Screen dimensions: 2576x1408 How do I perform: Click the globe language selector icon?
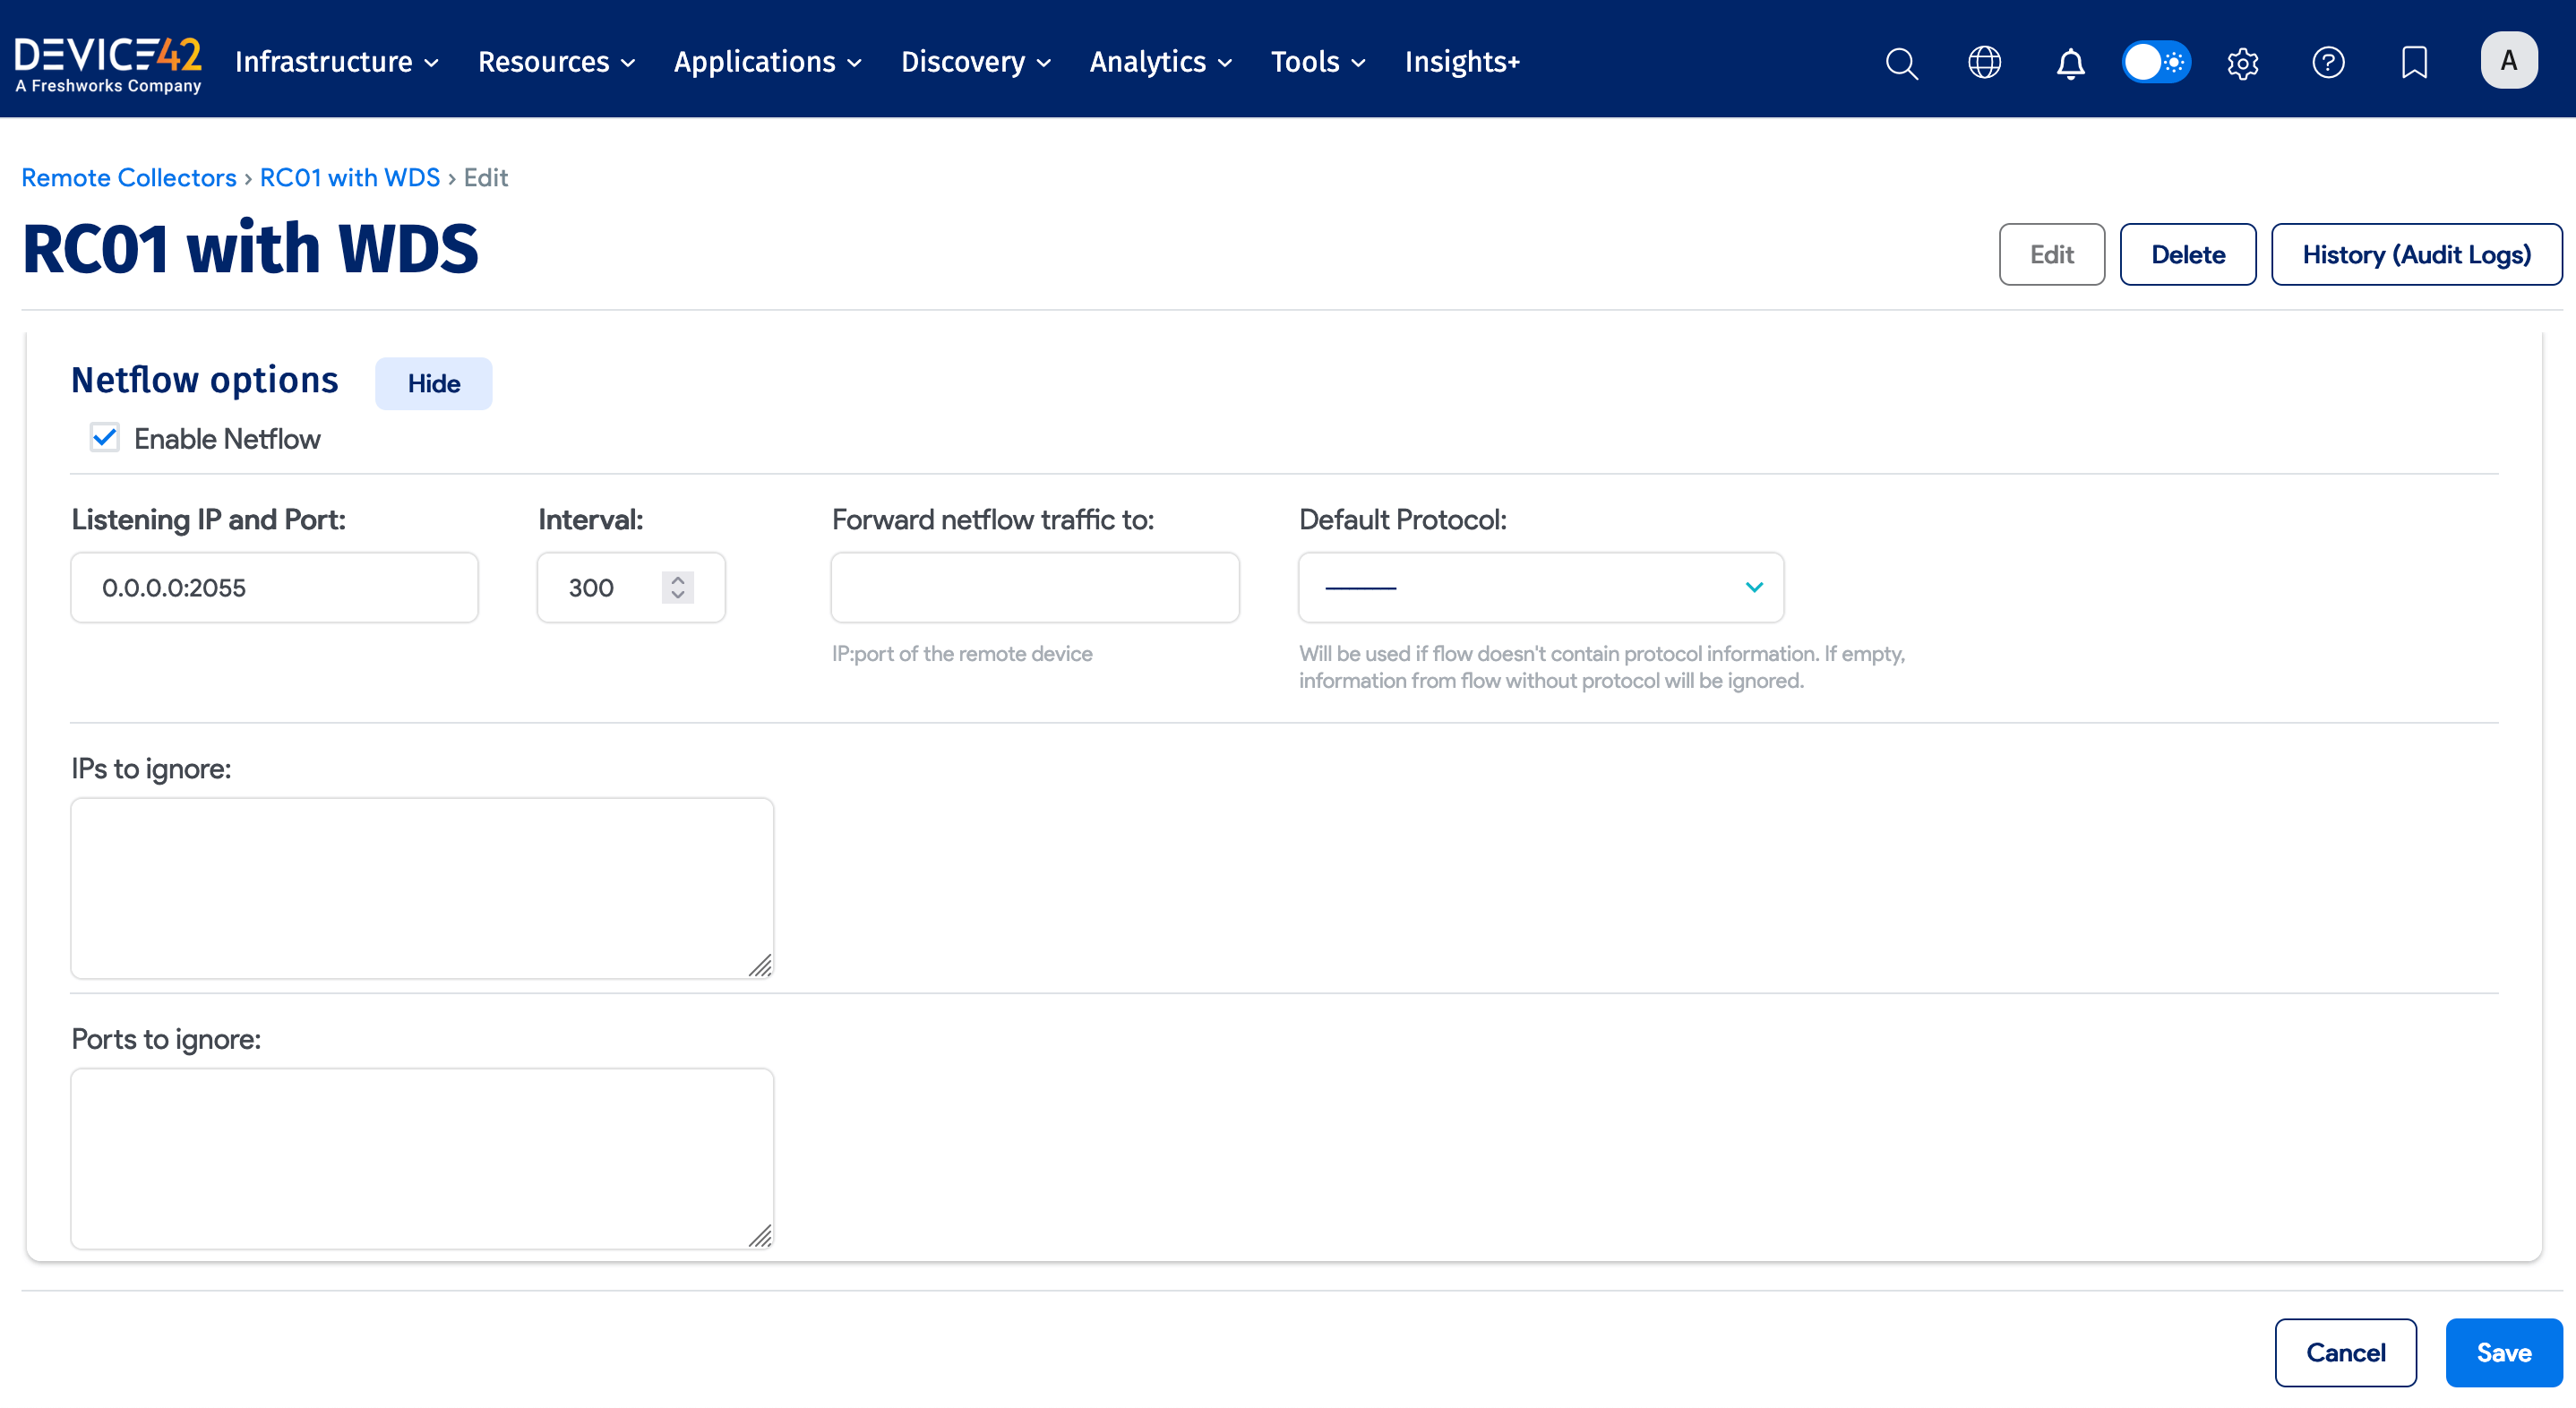[1984, 62]
